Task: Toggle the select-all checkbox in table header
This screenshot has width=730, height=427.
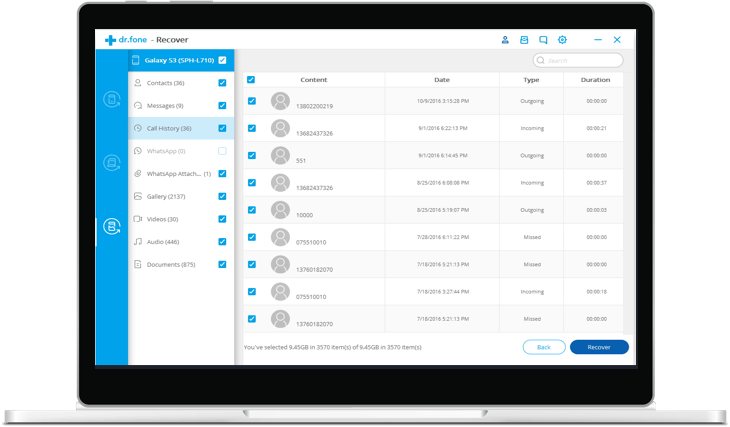Action: (x=251, y=80)
